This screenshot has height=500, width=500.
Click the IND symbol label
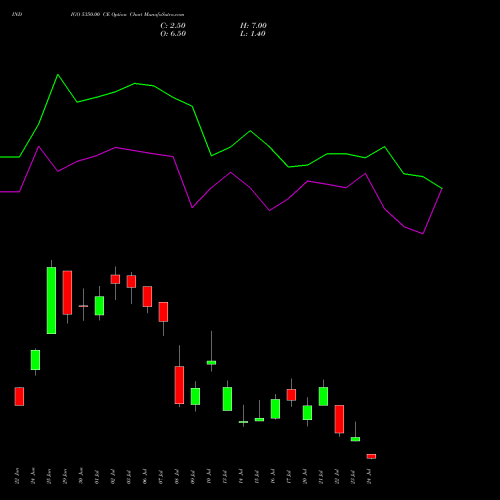tap(17, 15)
